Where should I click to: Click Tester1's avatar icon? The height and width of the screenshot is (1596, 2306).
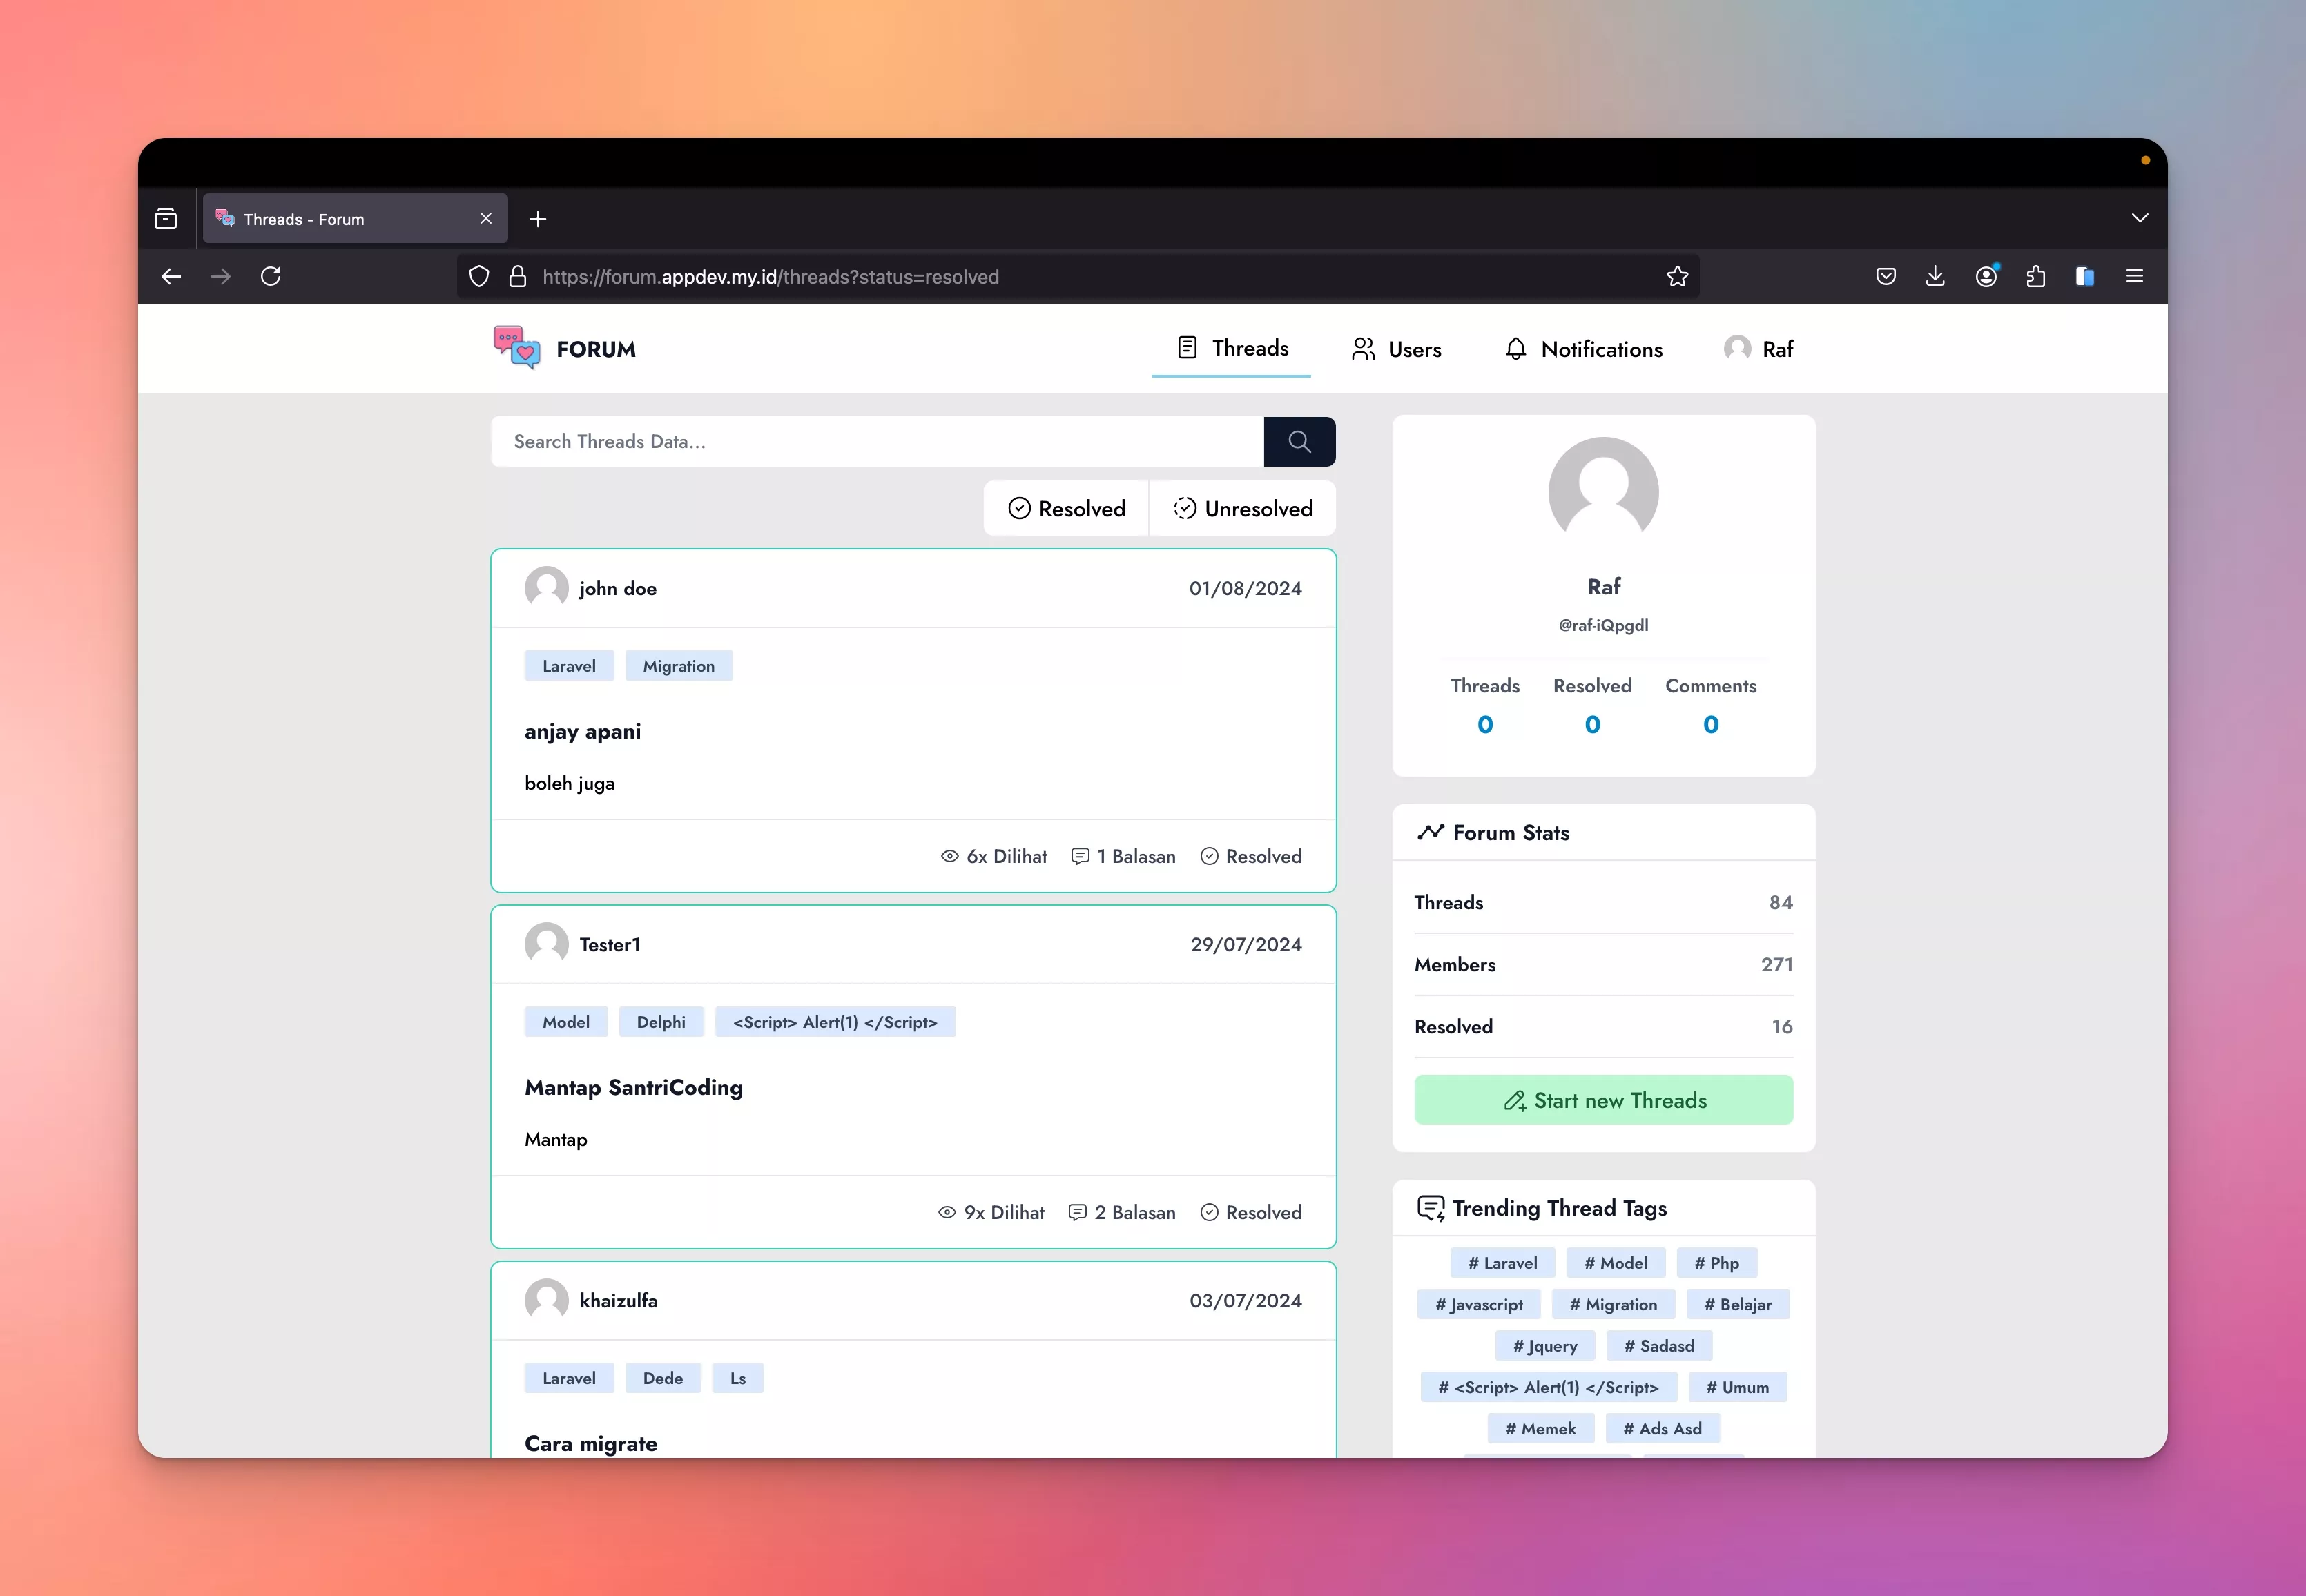pos(546,944)
